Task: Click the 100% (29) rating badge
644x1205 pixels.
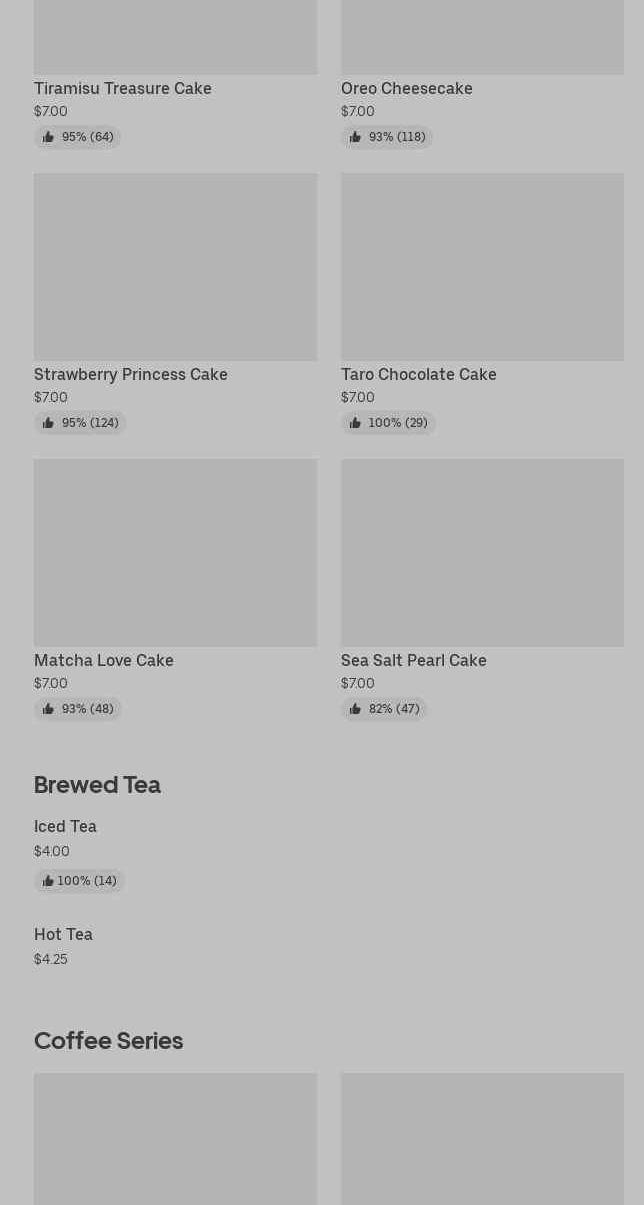Action: click(x=388, y=423)
